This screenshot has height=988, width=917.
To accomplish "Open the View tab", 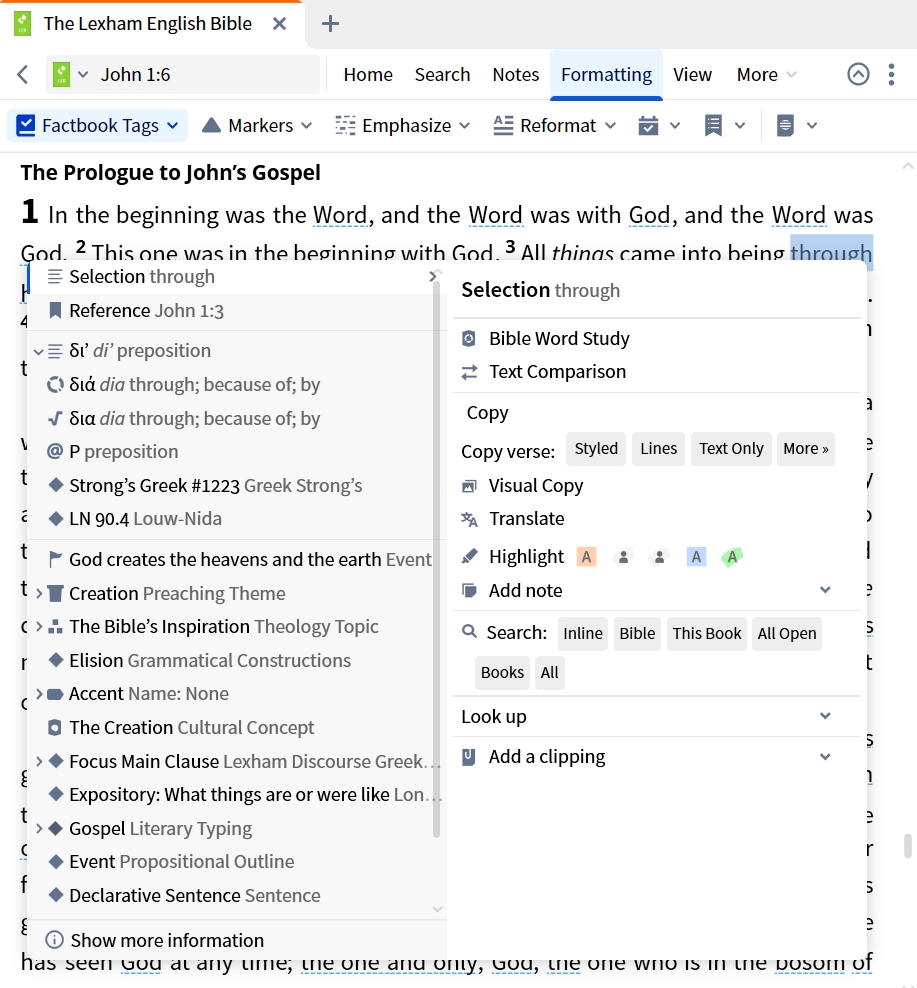I will (692, 74).
